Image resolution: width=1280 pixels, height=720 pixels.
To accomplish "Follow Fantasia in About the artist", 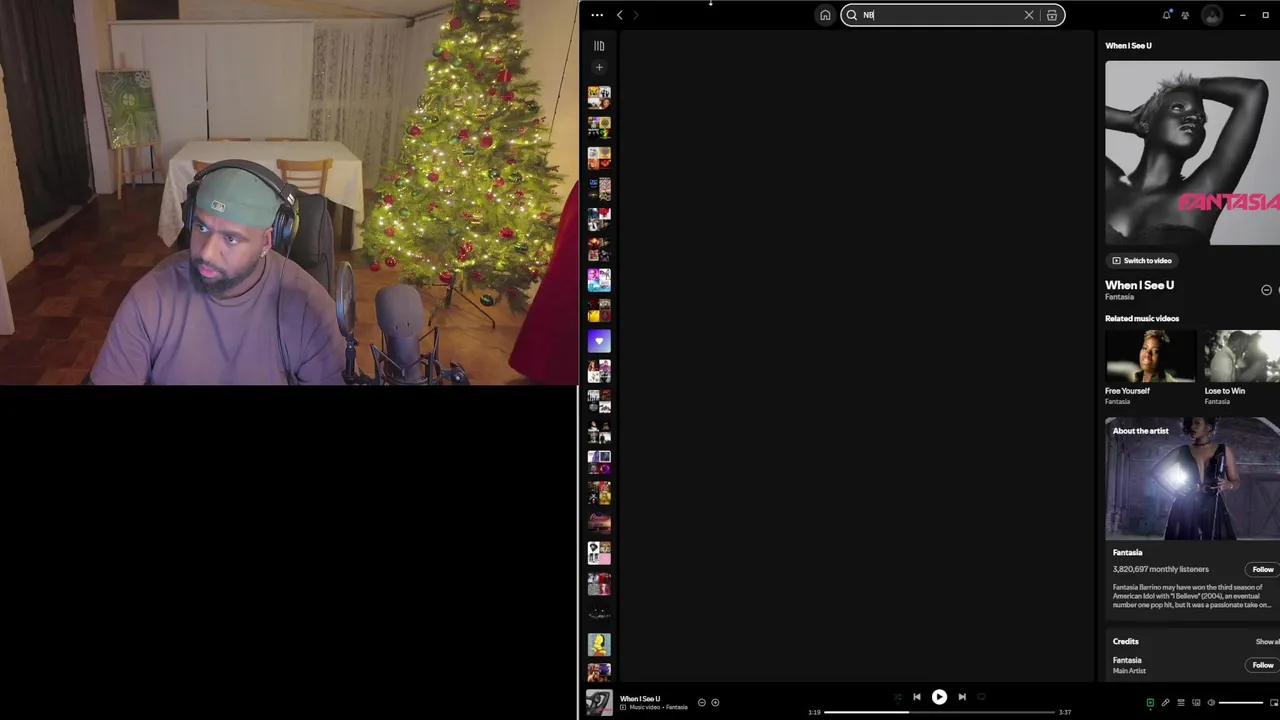I will coord(1263,569).
